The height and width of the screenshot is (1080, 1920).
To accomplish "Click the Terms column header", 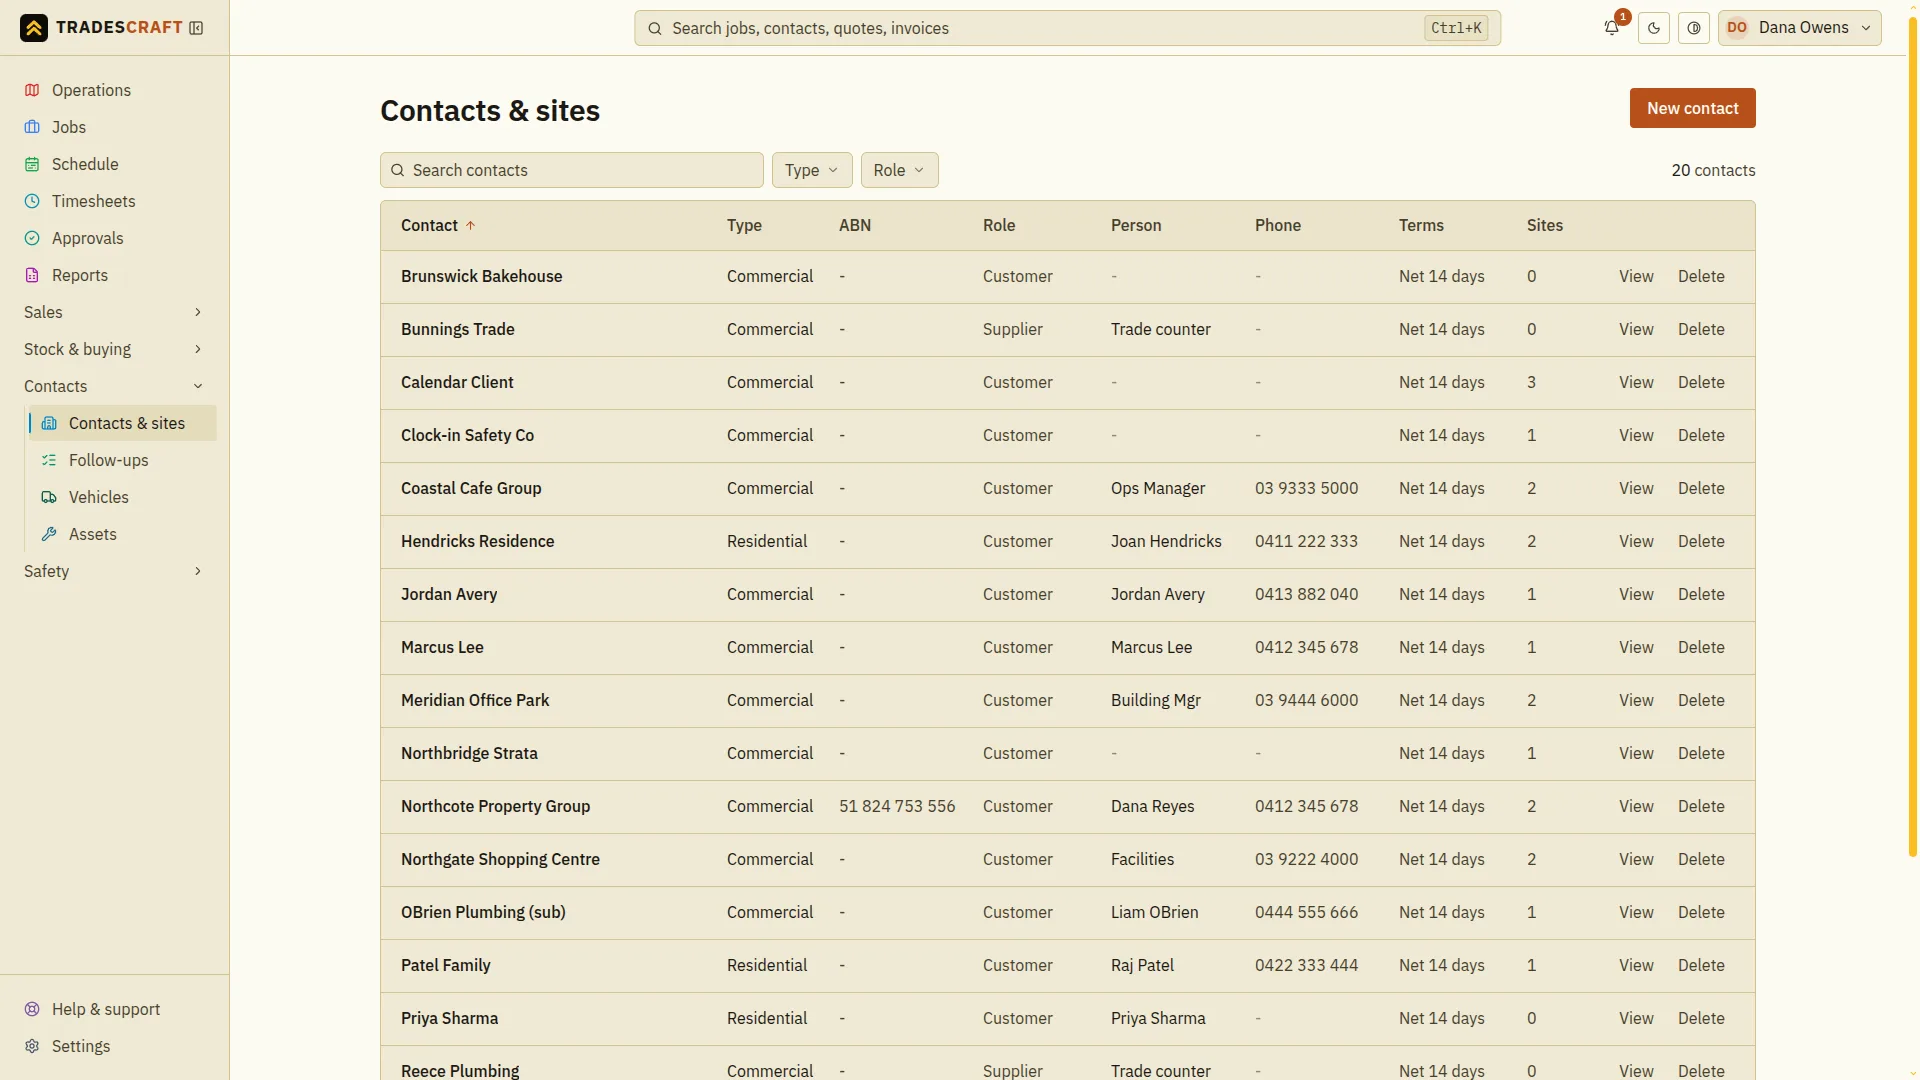I will coord(1421,225).
